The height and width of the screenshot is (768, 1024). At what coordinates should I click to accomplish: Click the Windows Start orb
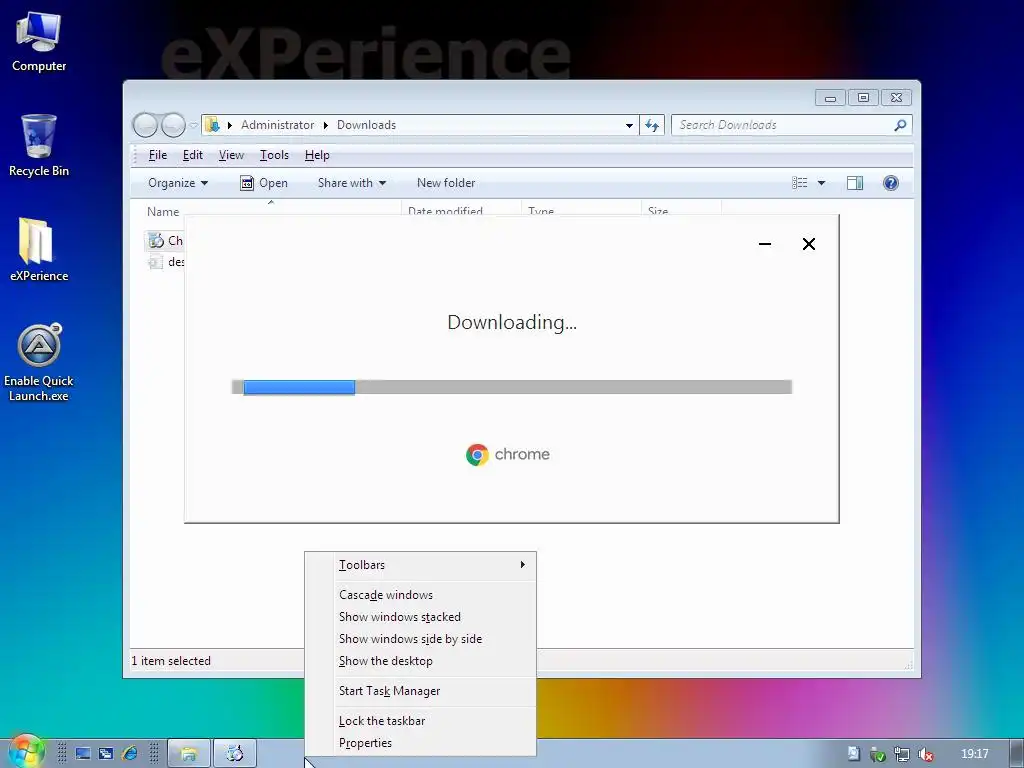point(25,752)
